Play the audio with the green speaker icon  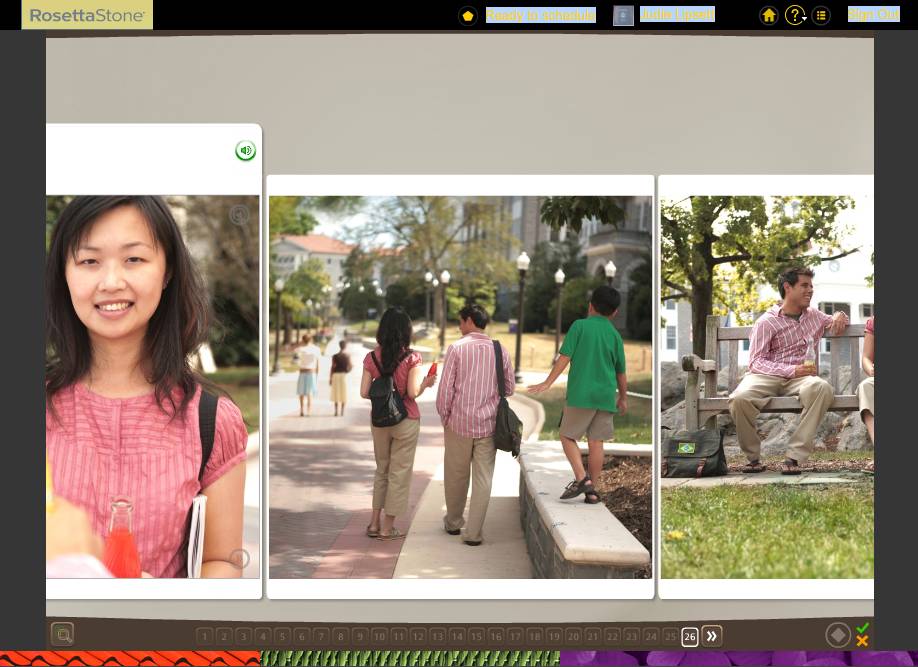pos(245,151)
